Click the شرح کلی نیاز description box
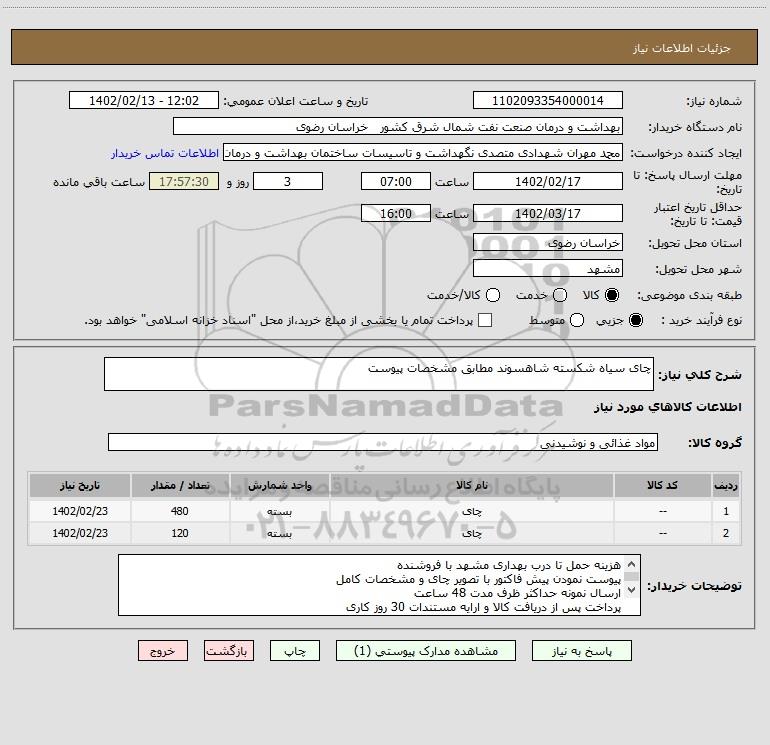 (379, 374)
